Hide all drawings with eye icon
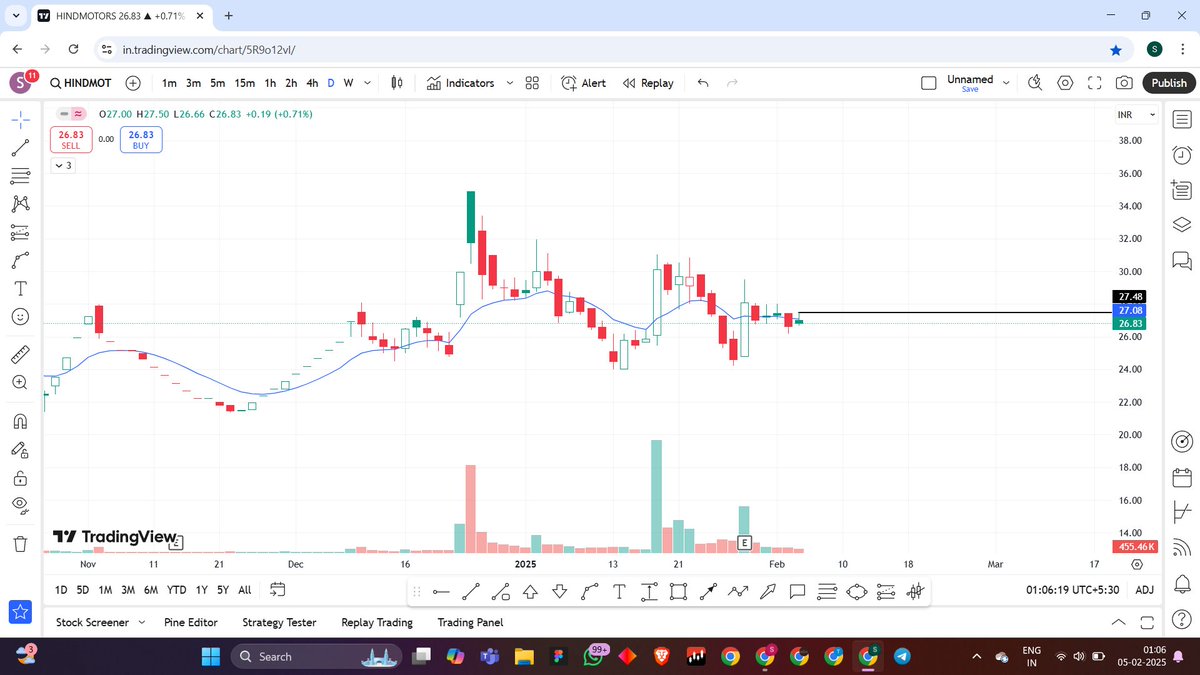The height and width of the screenshot is (675, 1200). (20, 505)
